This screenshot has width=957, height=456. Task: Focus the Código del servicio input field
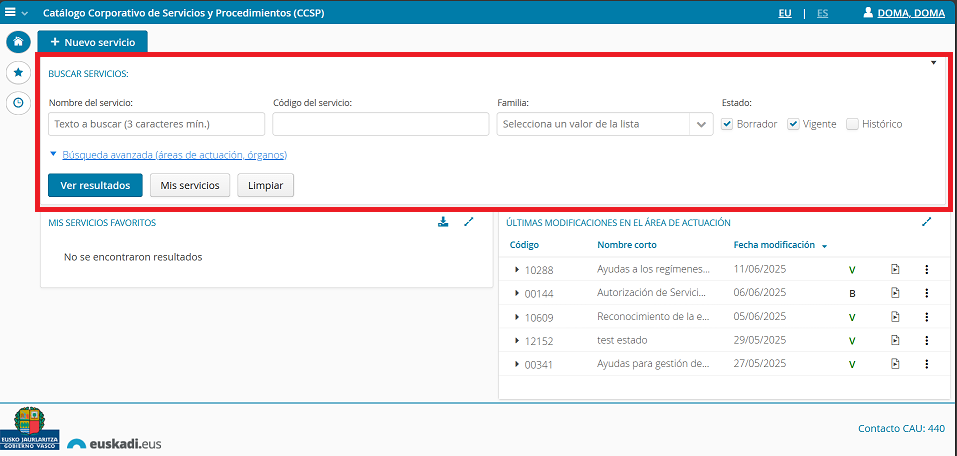click(381, 124)
